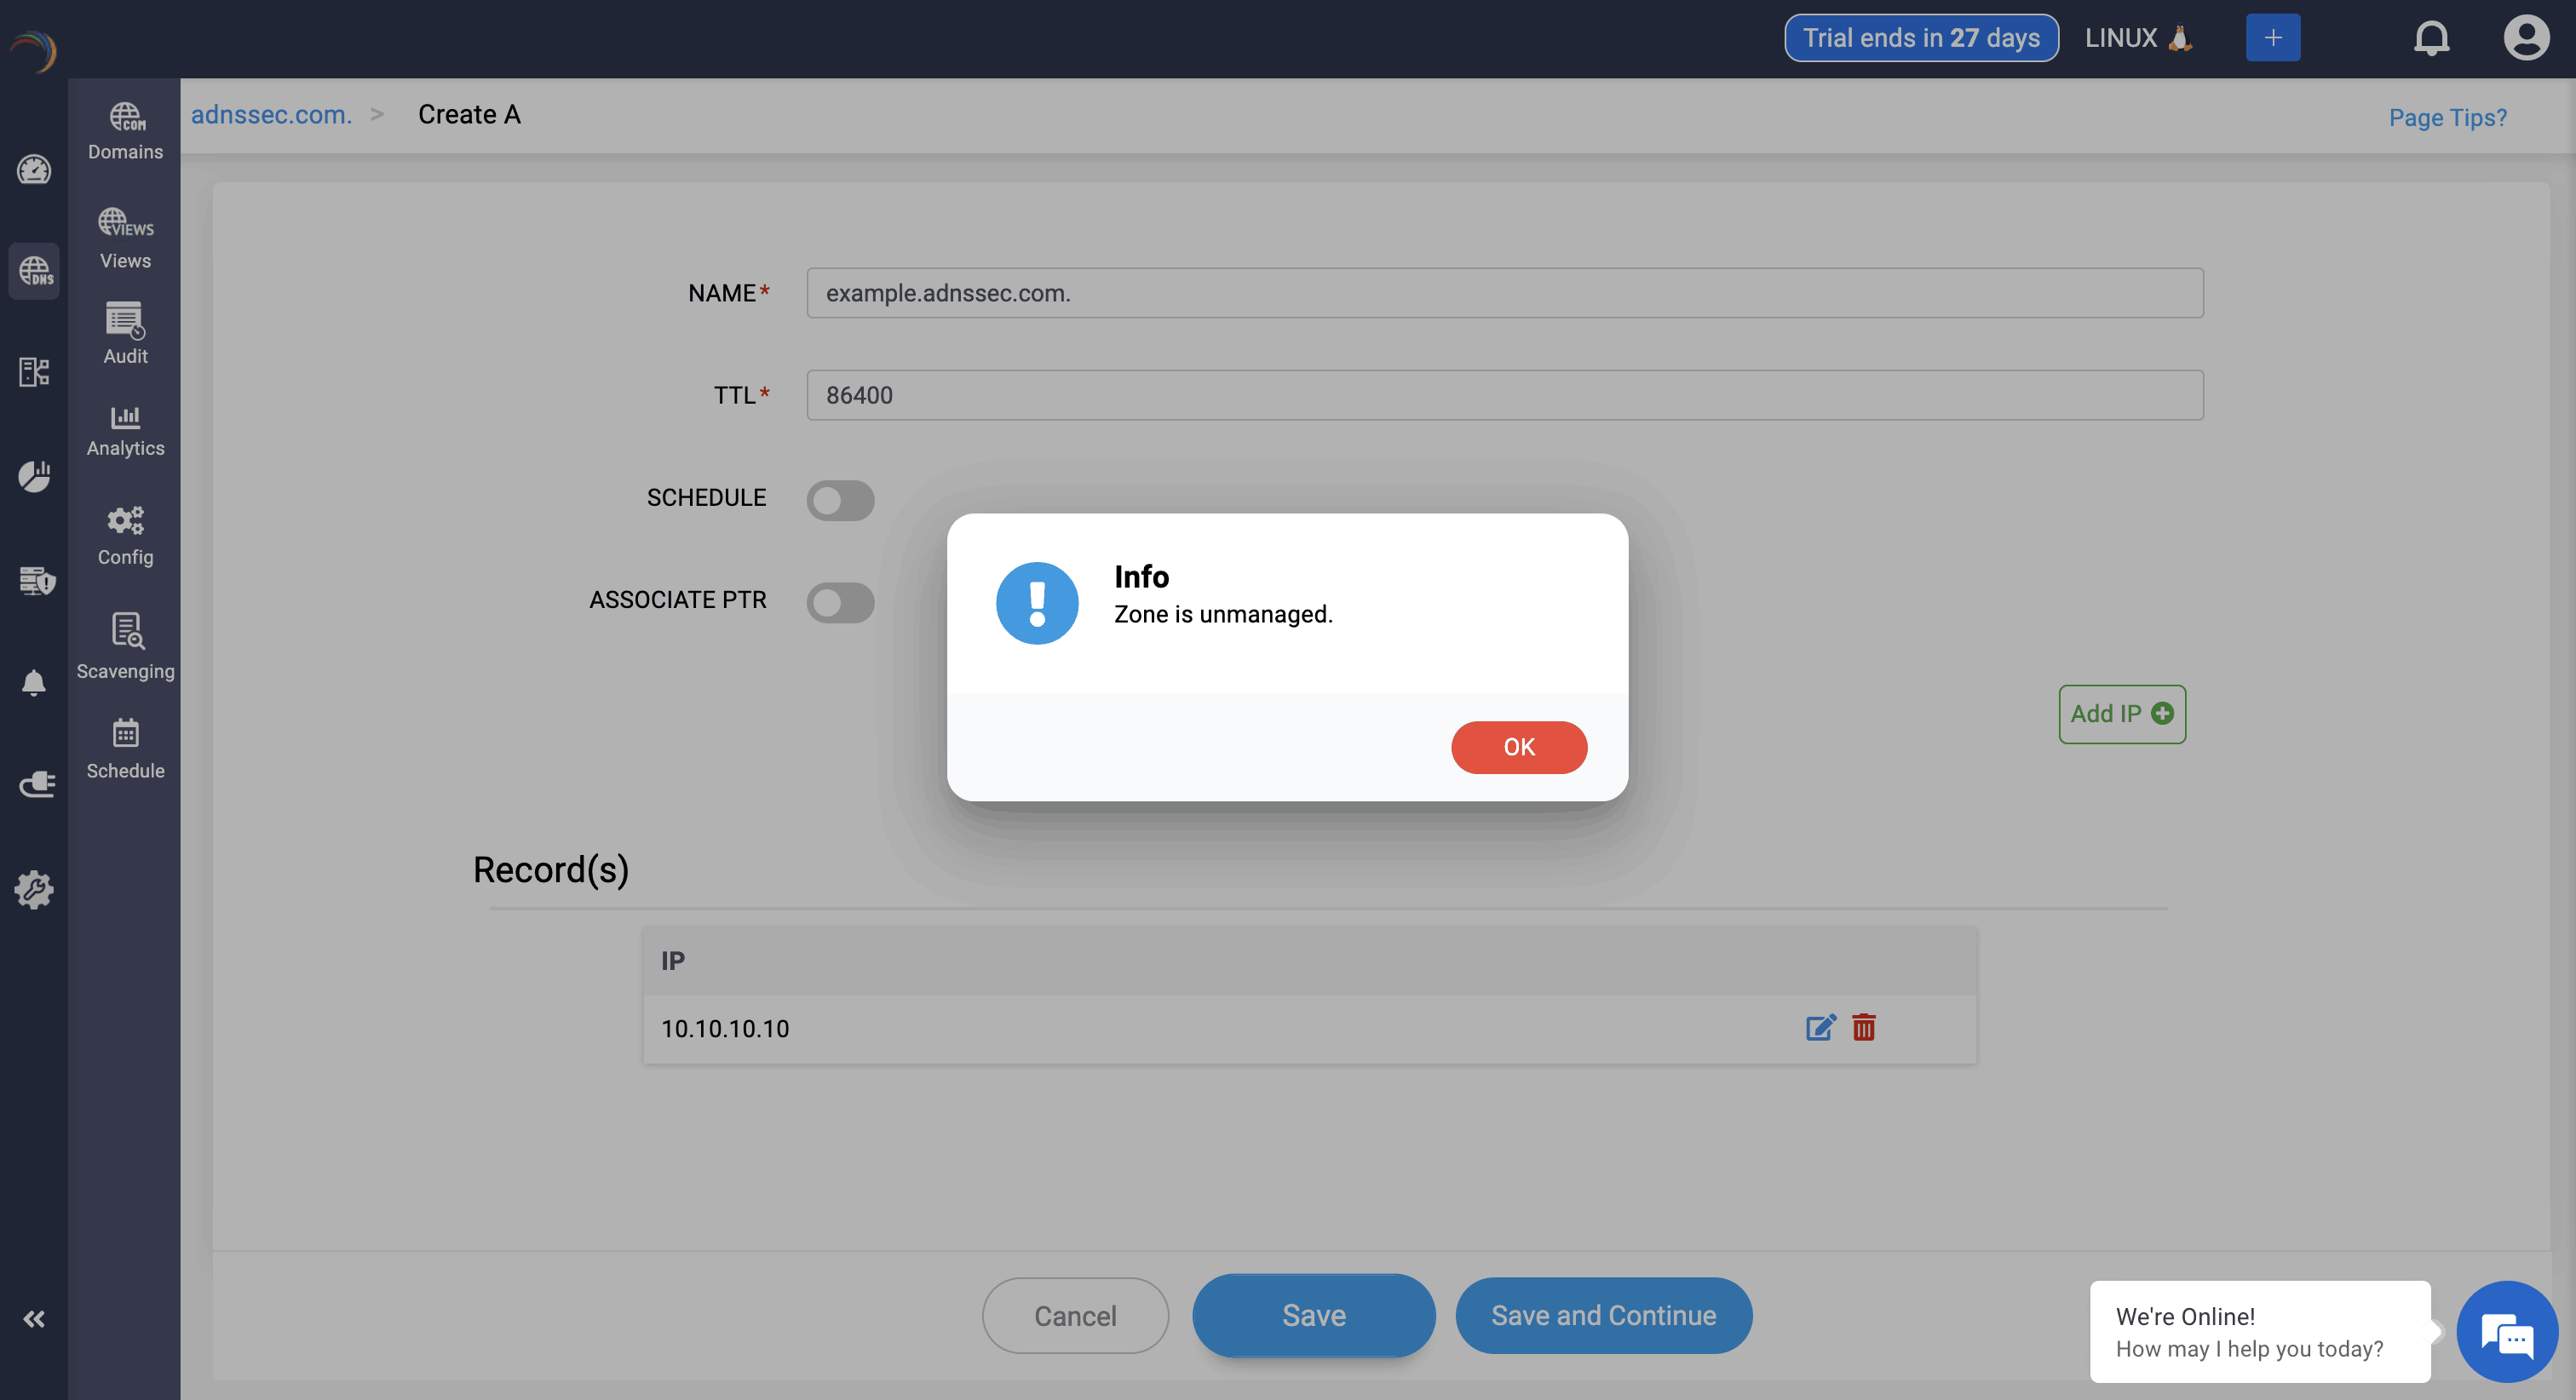Open the user account menu
Image resolution: width=2576 pixels, height=1400 pixels.
2525,38
